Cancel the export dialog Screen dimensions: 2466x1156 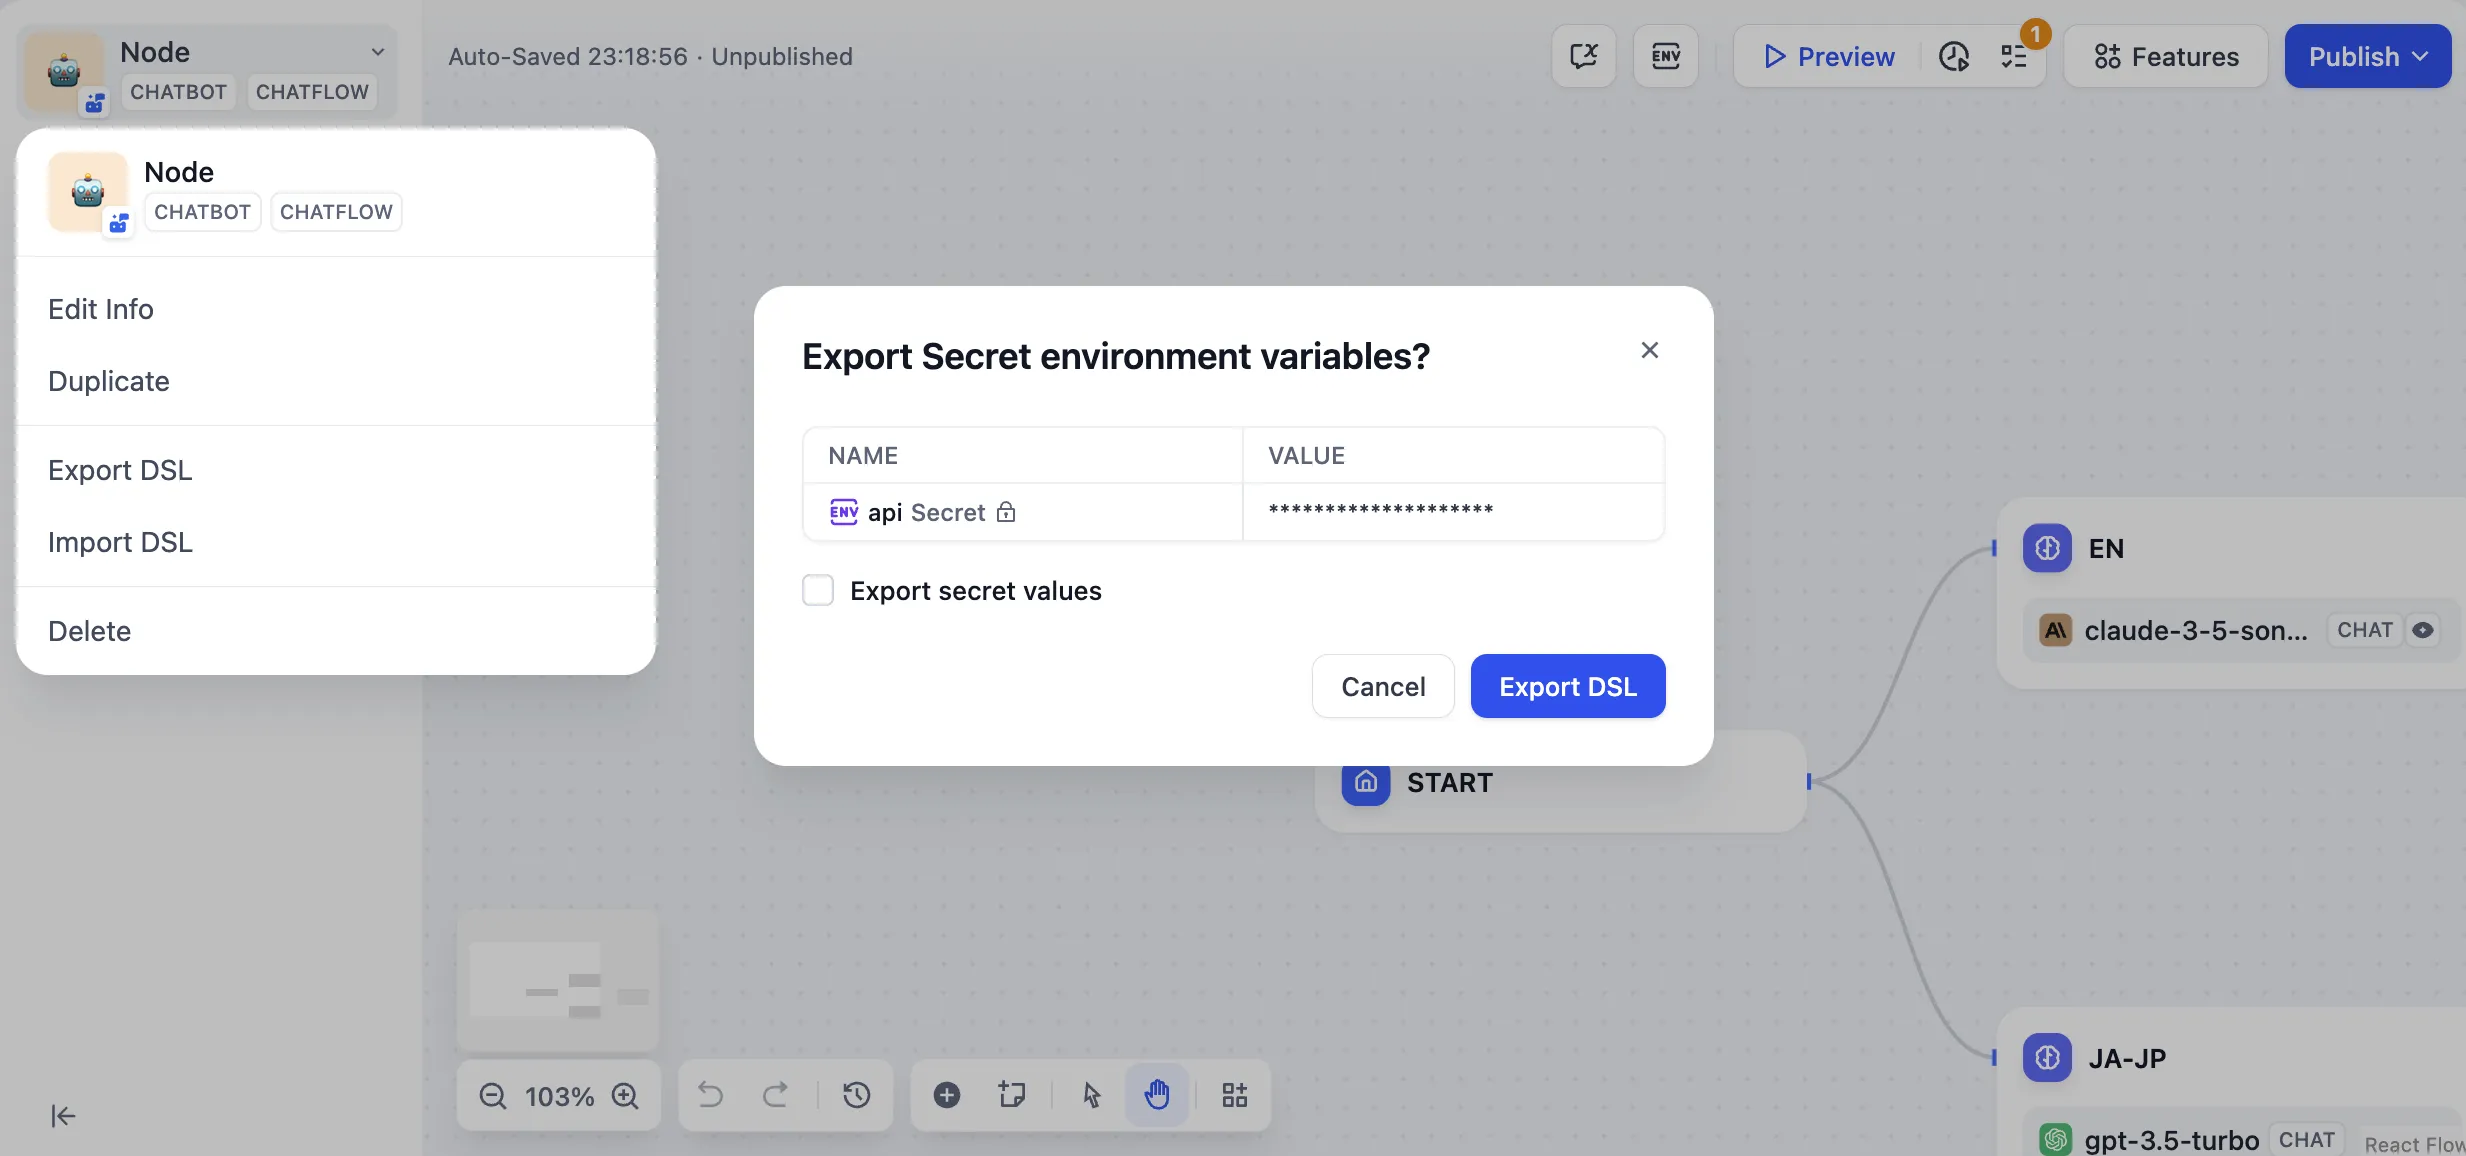coord(1382,686)
